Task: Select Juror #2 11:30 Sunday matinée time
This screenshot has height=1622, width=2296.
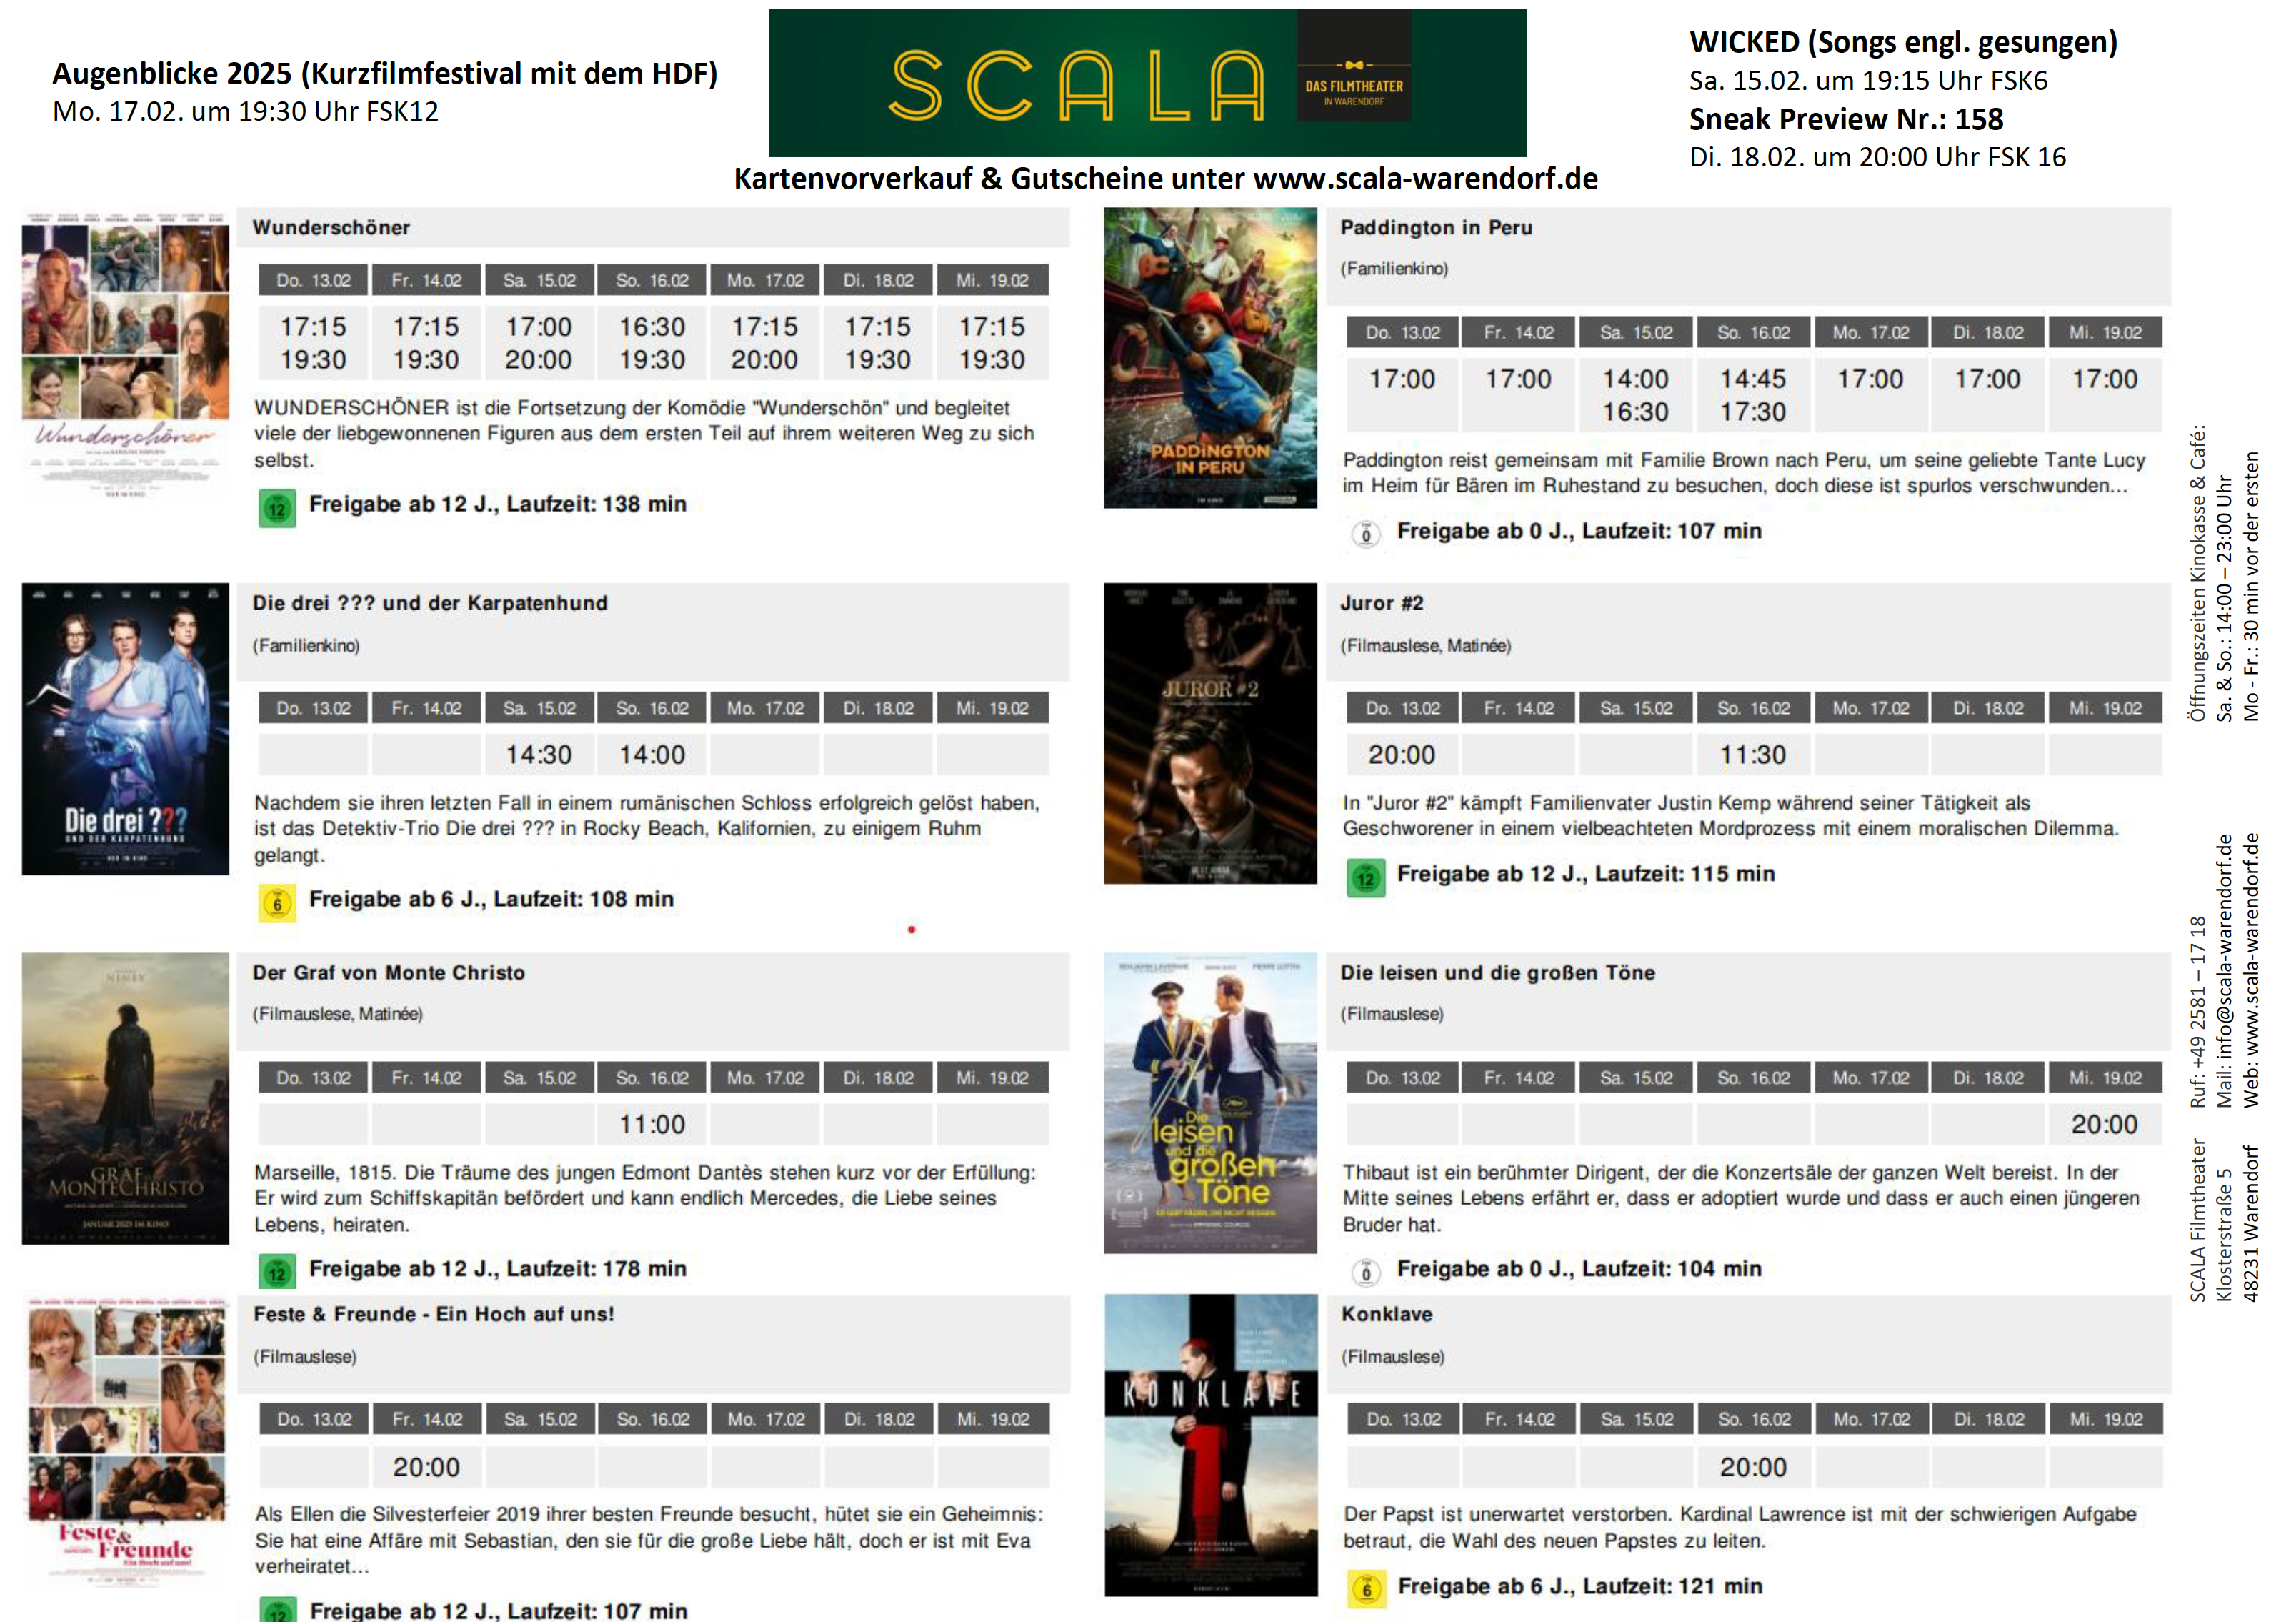Action: click(x=1753, y=755)
